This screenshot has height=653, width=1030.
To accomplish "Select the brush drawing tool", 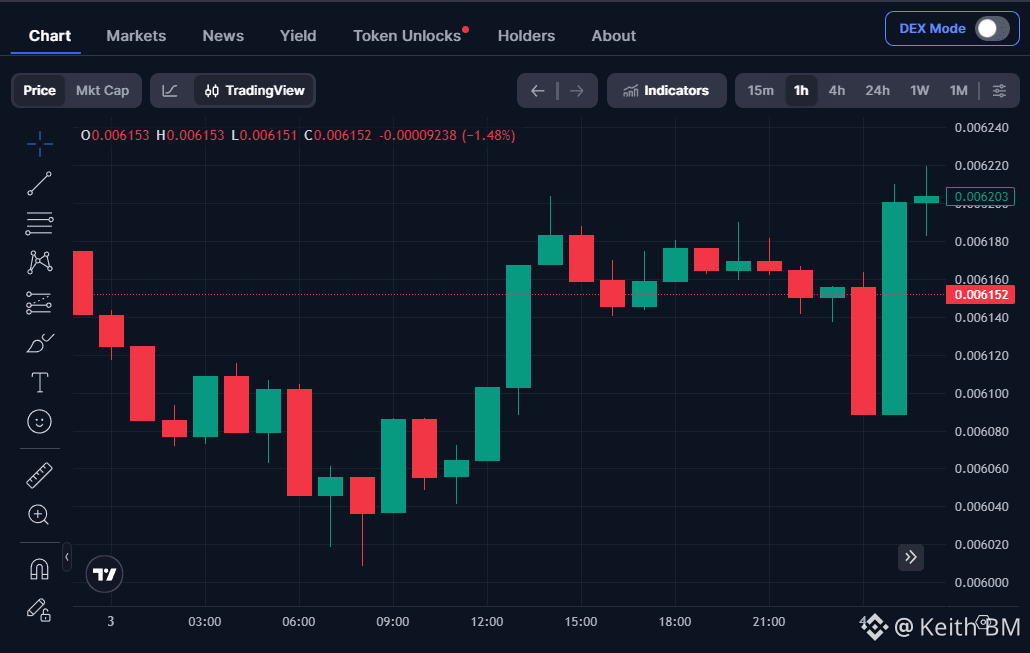I will (39, 343).
